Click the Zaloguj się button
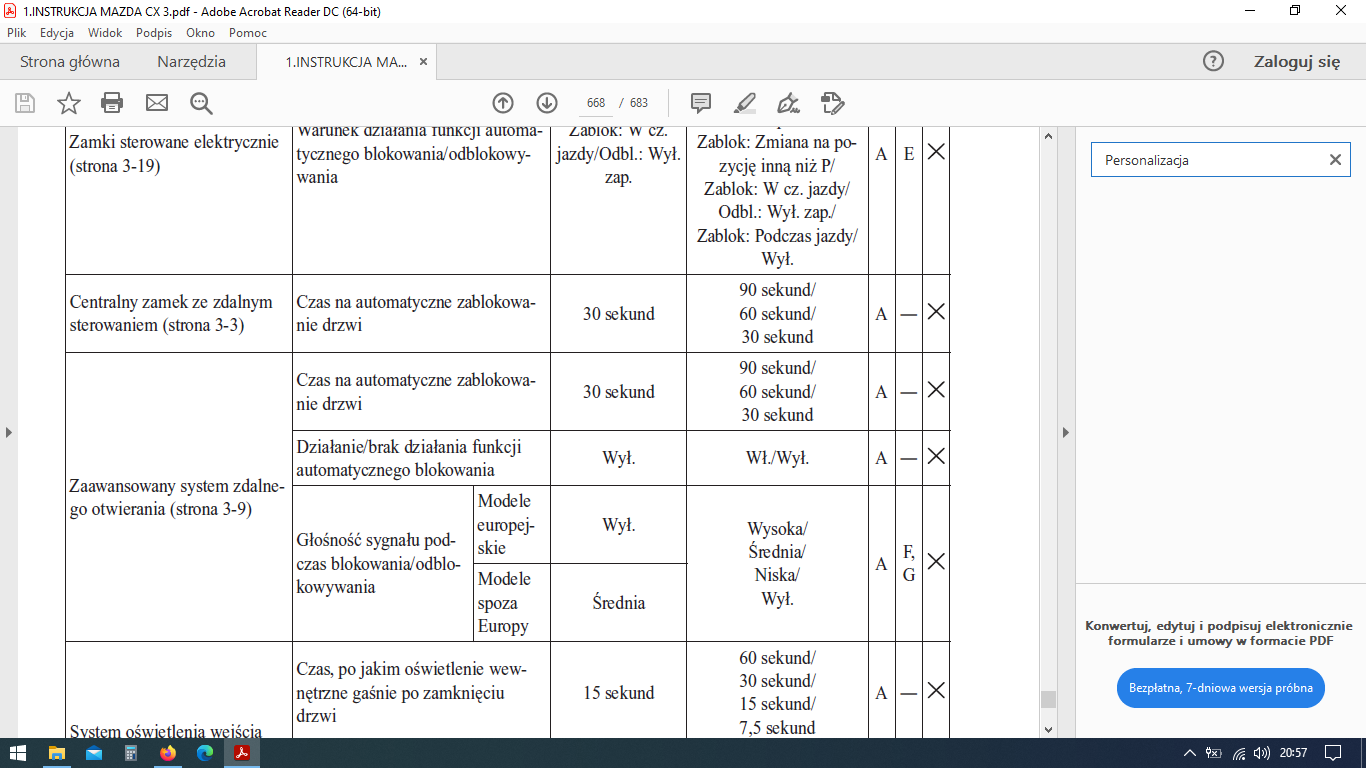 (x=1296, y=61)
